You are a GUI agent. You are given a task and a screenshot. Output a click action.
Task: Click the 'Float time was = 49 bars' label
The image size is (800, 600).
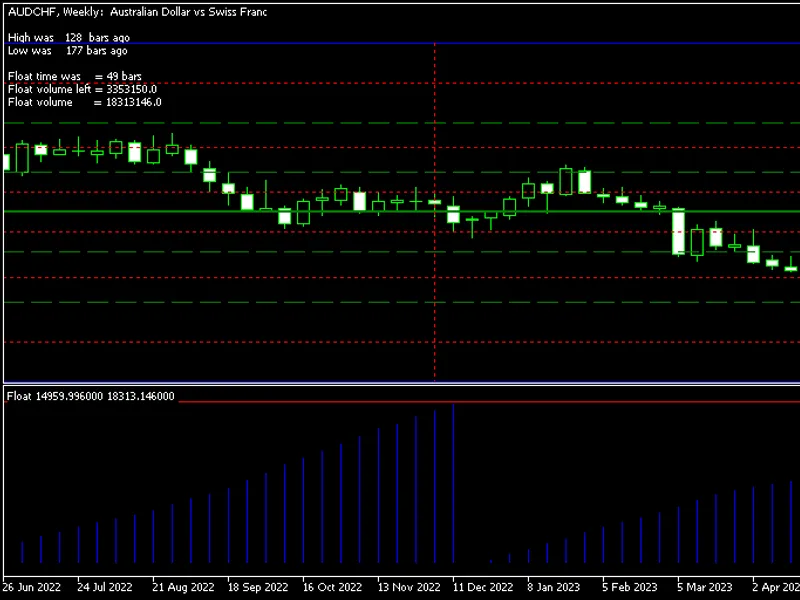[x=75, y=76]
